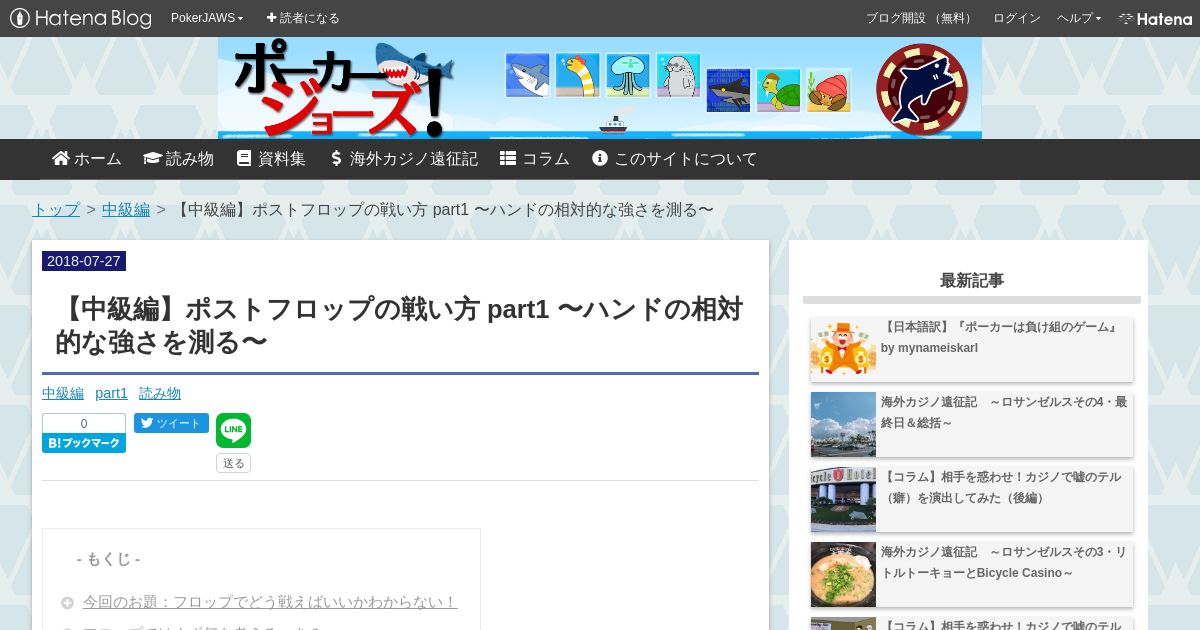Click the shark character icon in banner
The image size is (1200, 630).
[527, 75]
